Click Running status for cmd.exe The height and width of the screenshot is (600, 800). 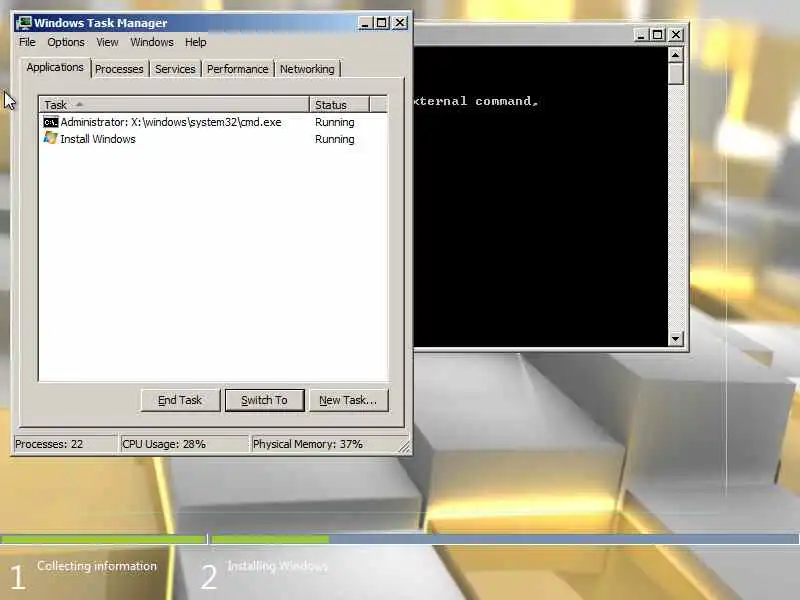pyautogui.click(x=334, y=122)
